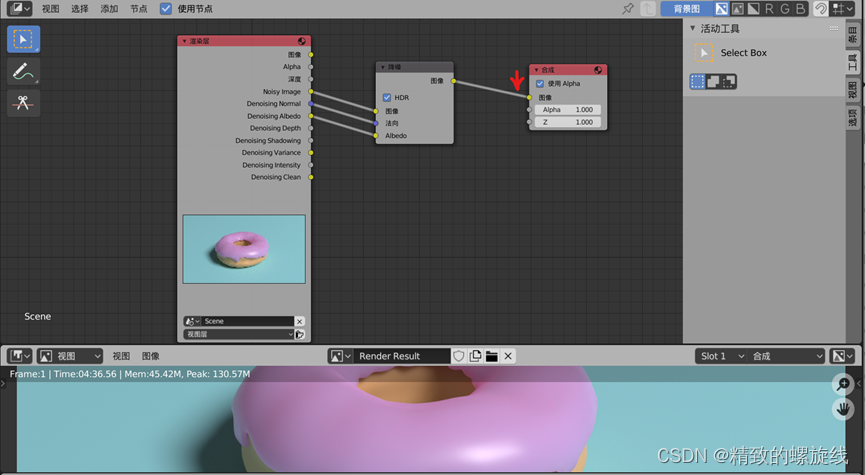Switch to the 视图 sidebar tab

click(852, 89)
